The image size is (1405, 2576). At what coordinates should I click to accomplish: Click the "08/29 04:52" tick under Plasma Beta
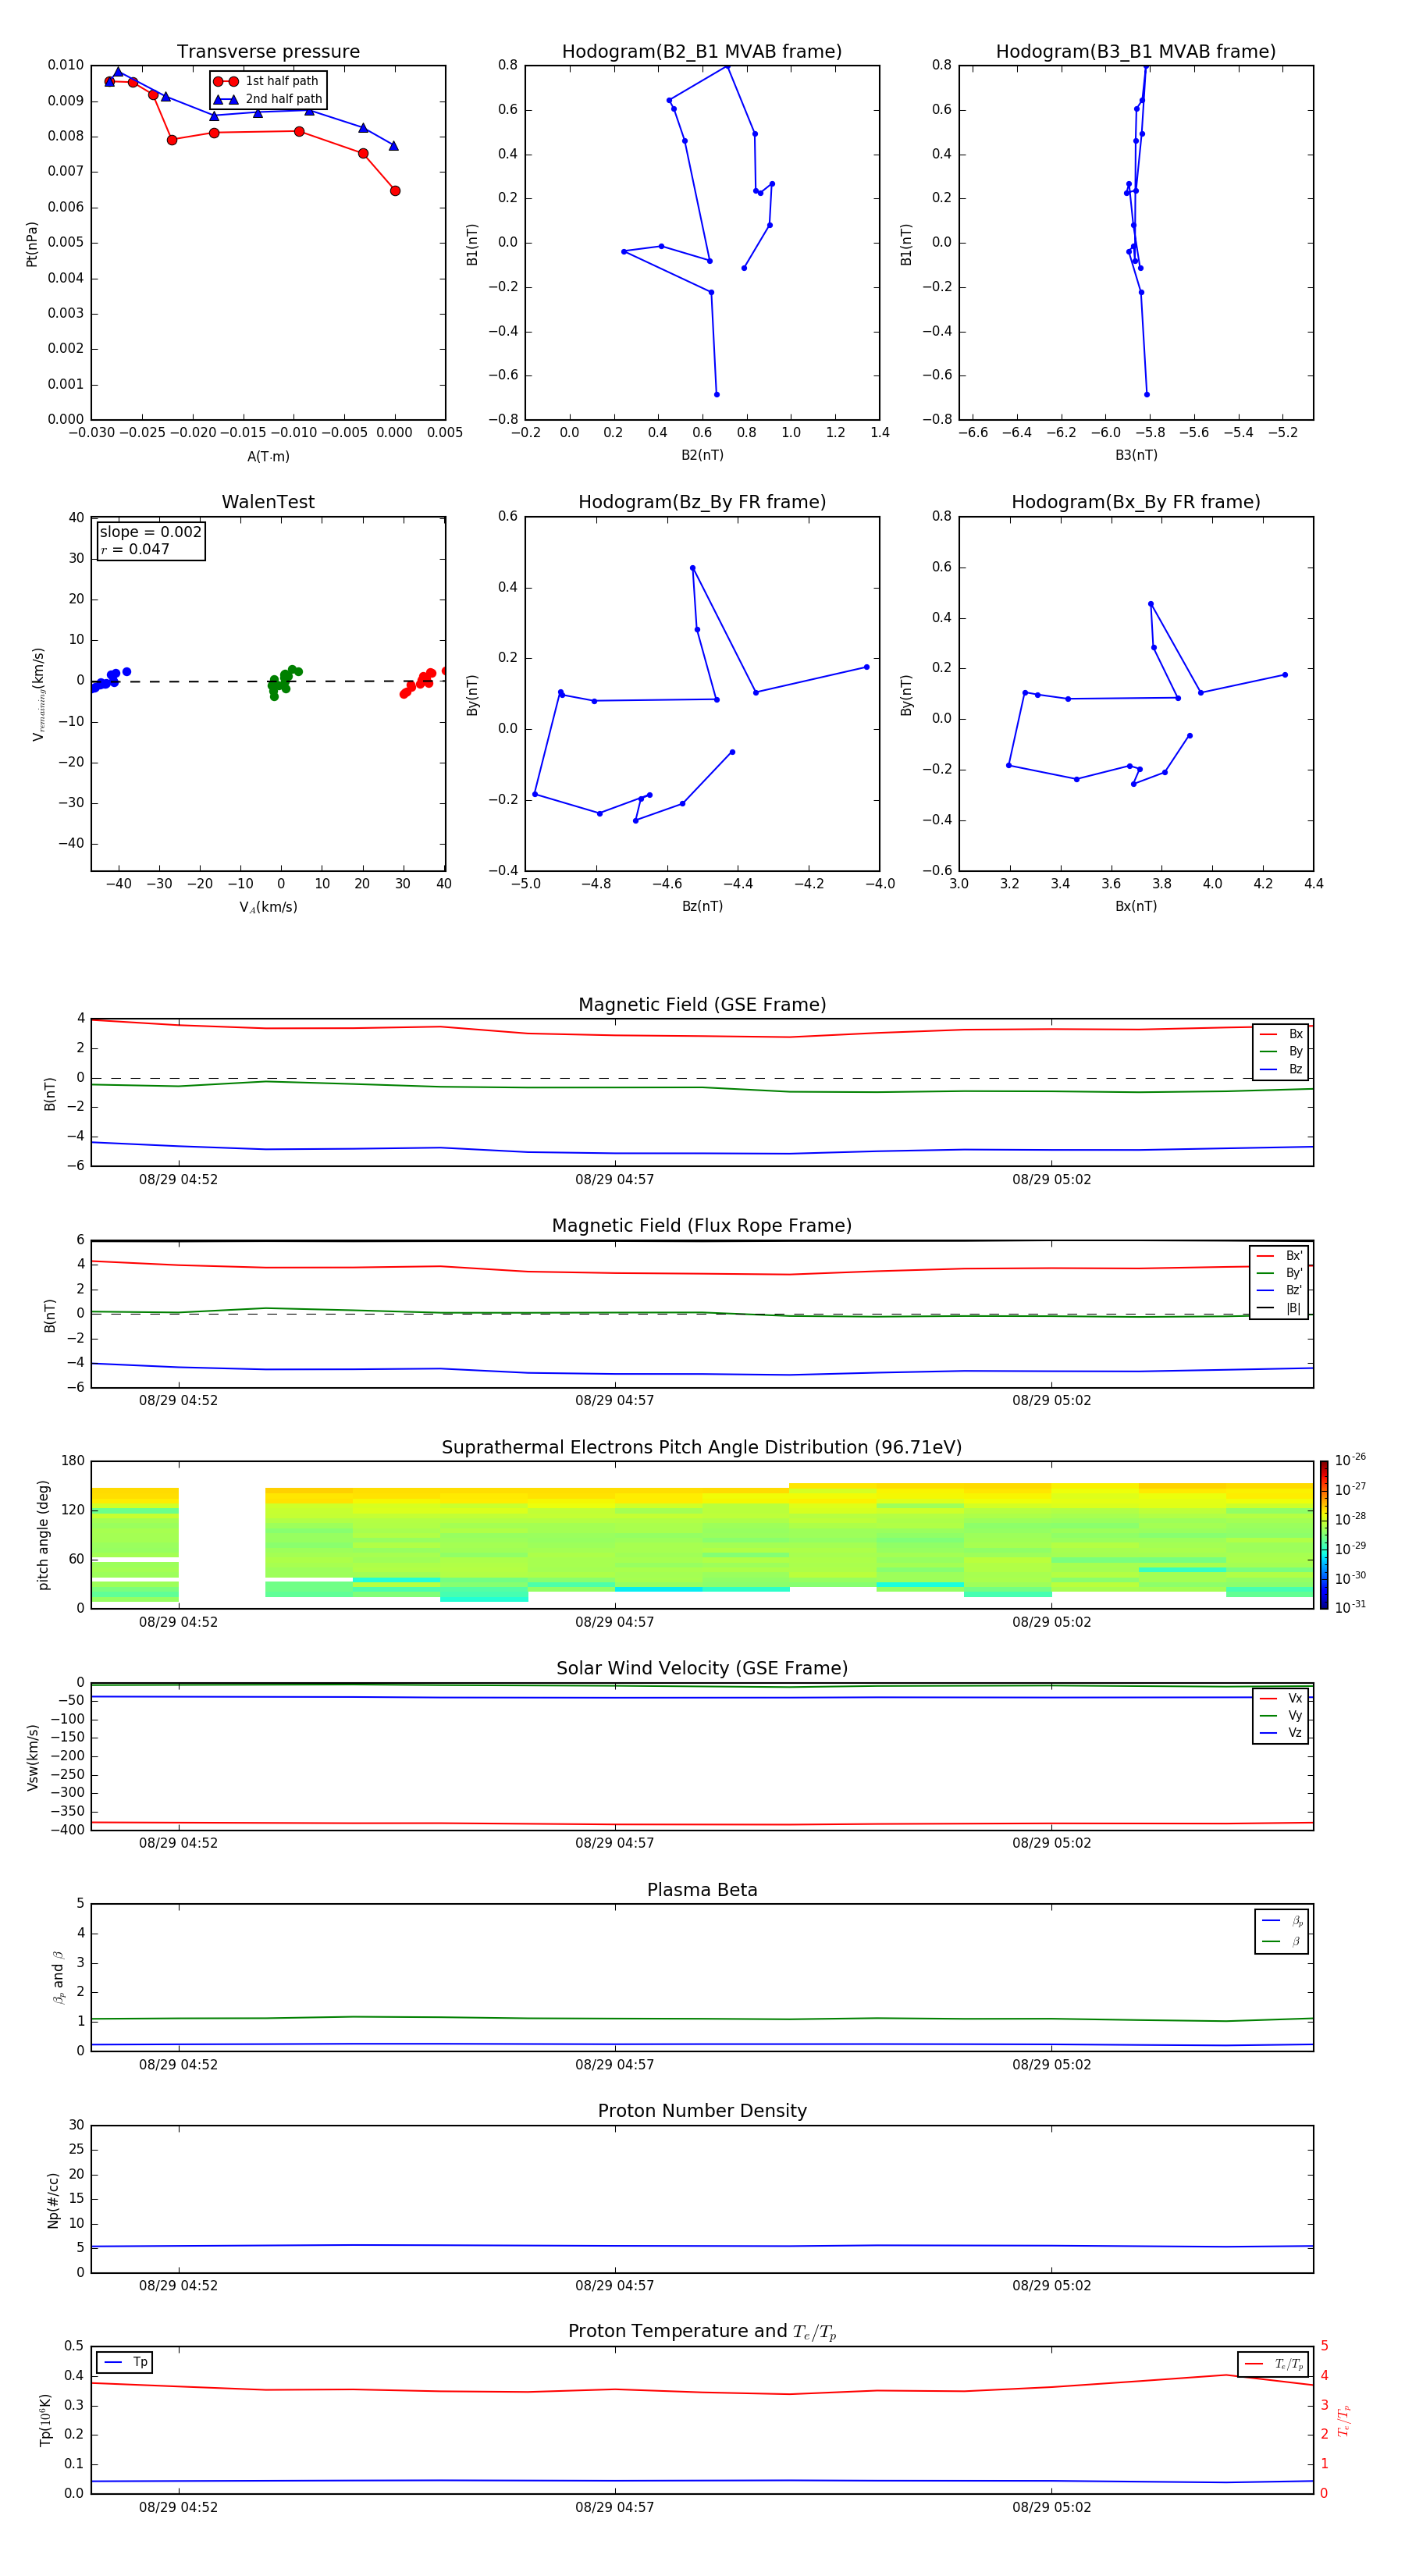(x=178, y=2065)
